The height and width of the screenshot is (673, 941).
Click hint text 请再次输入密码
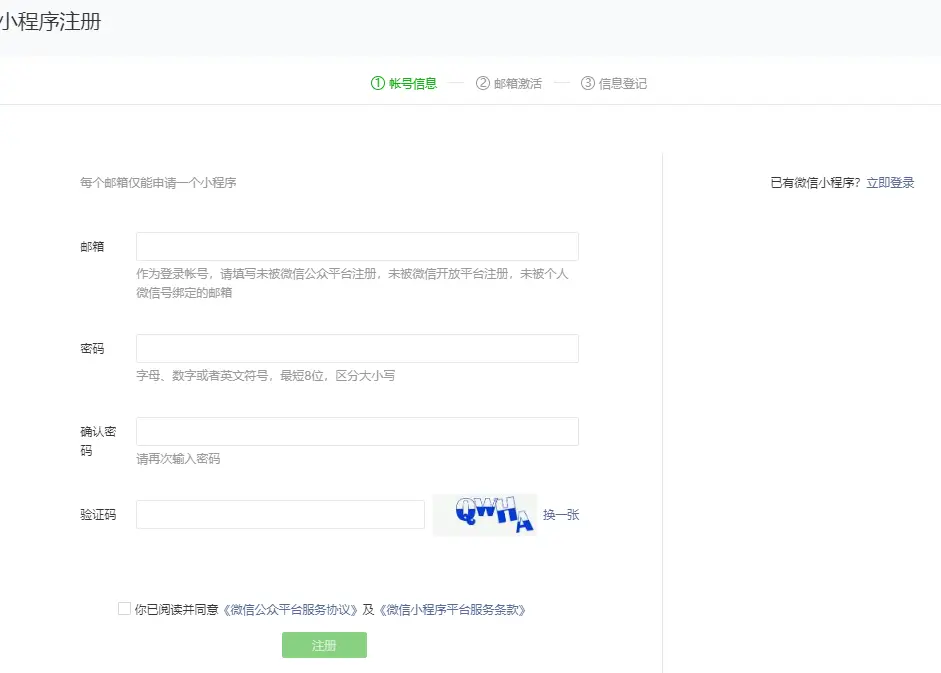coord(178,459)
